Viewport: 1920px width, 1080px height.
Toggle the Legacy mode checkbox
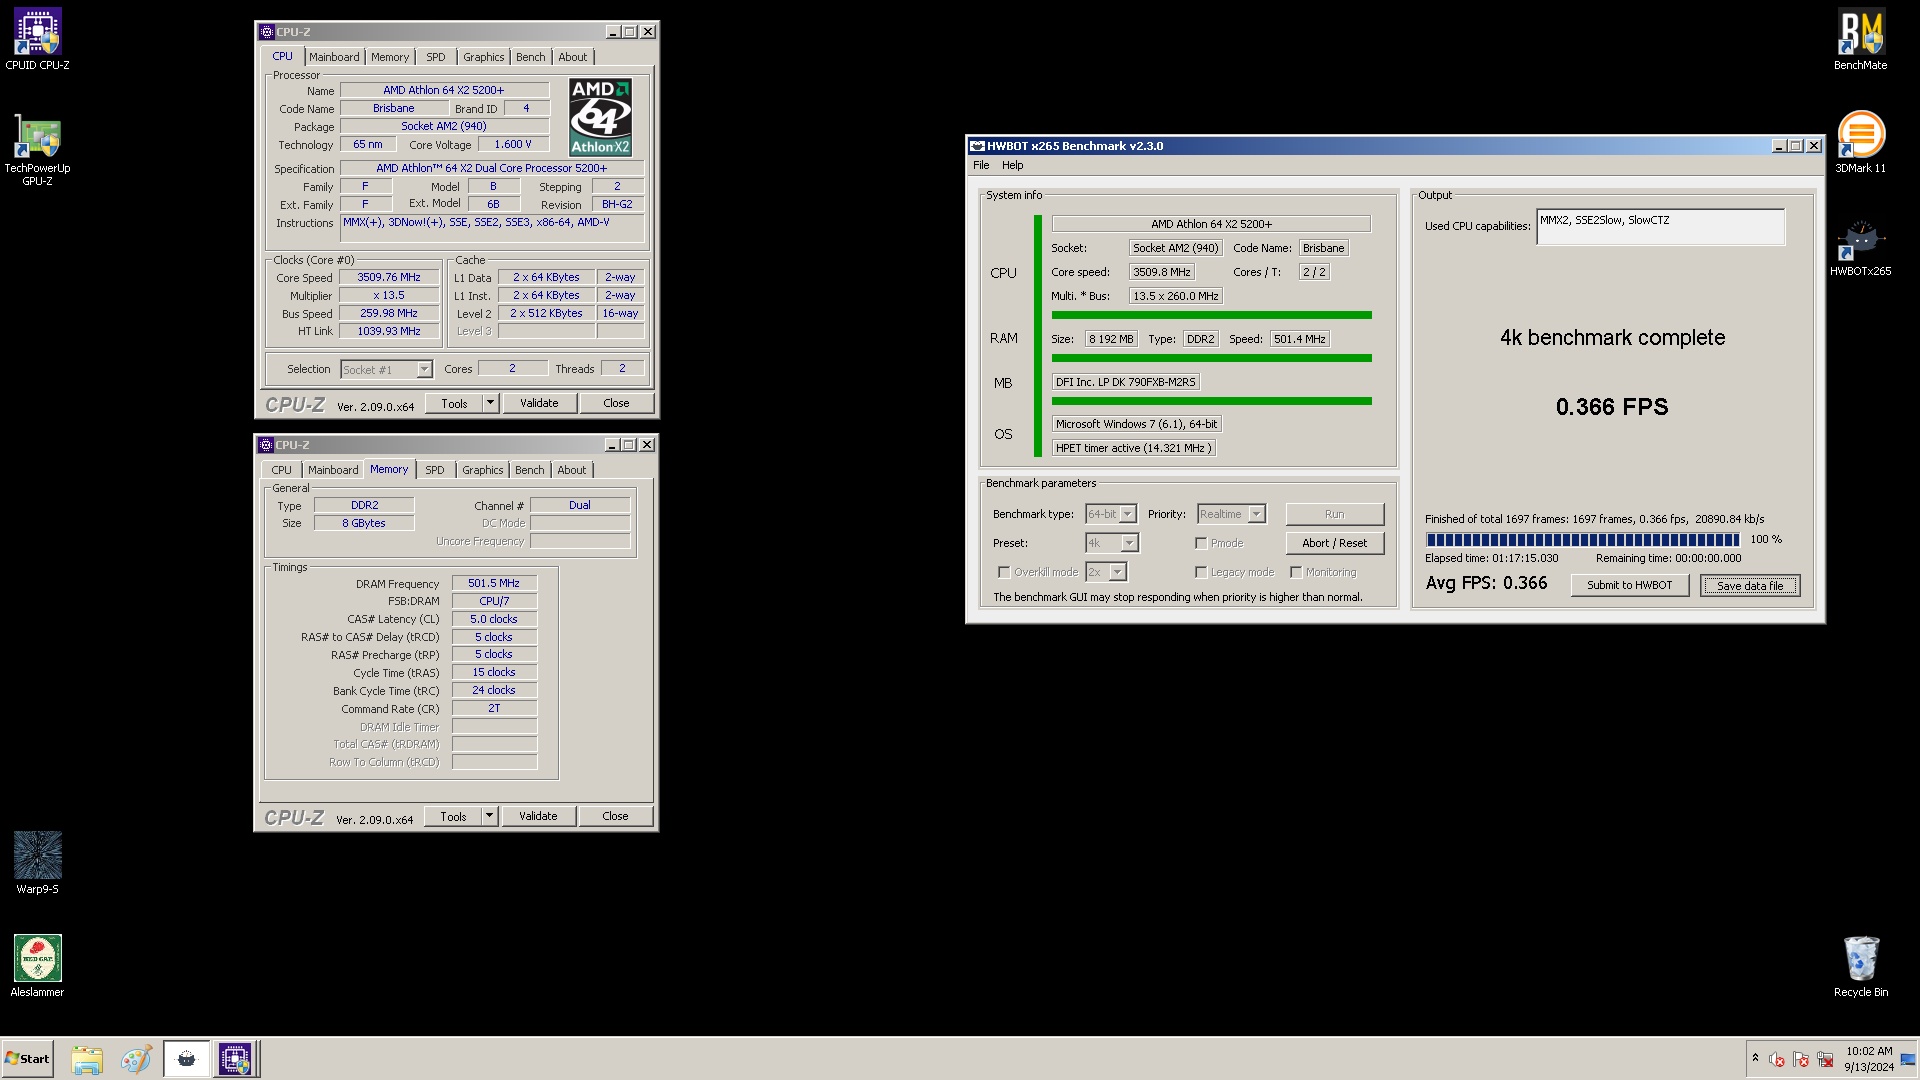coord(1201,572)
